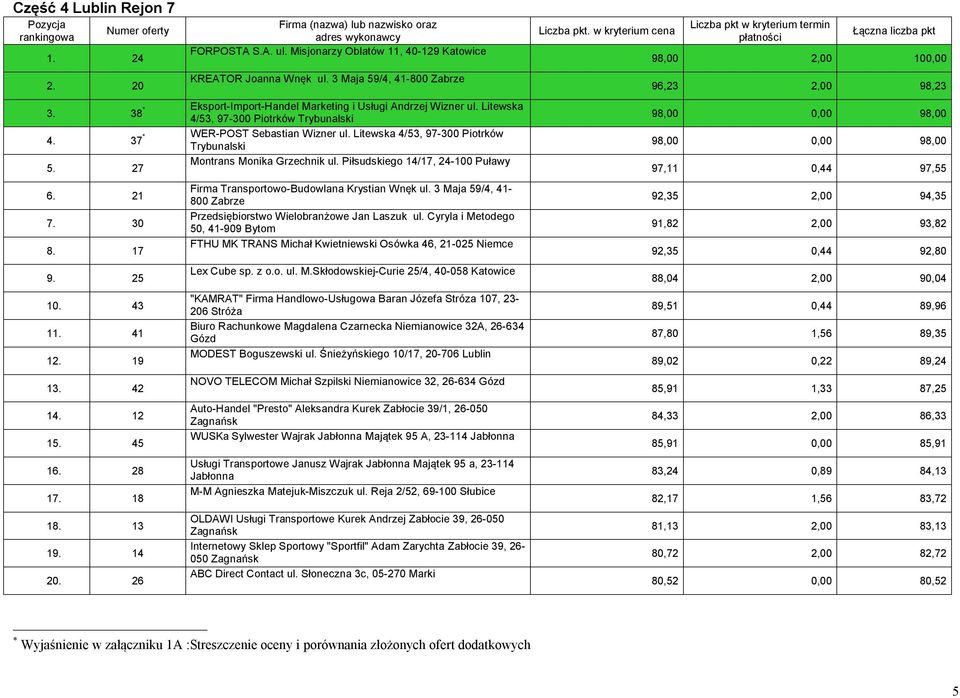The height and width of the screenshot is (698, 960).
Task: Click ranking position '15.'
Action: (54, 443)
